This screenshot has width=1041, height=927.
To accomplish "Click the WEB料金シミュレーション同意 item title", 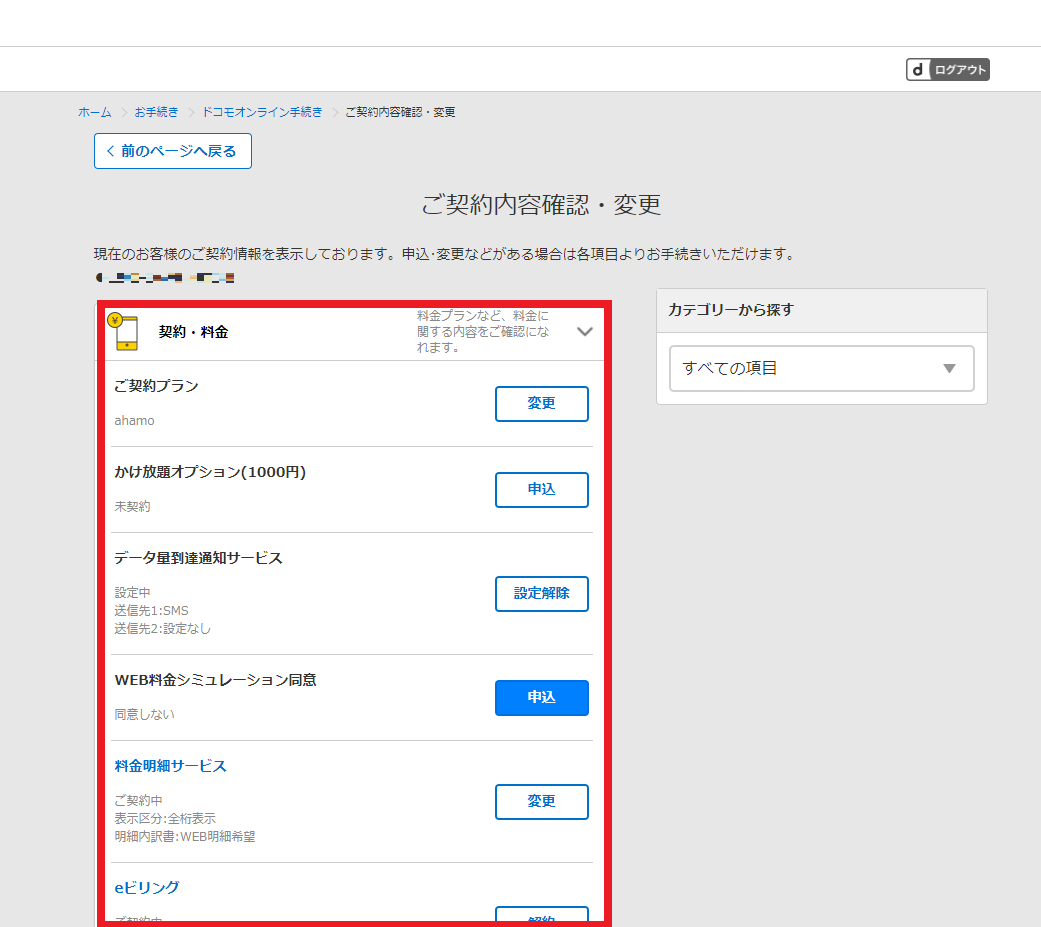I will 216,681.
